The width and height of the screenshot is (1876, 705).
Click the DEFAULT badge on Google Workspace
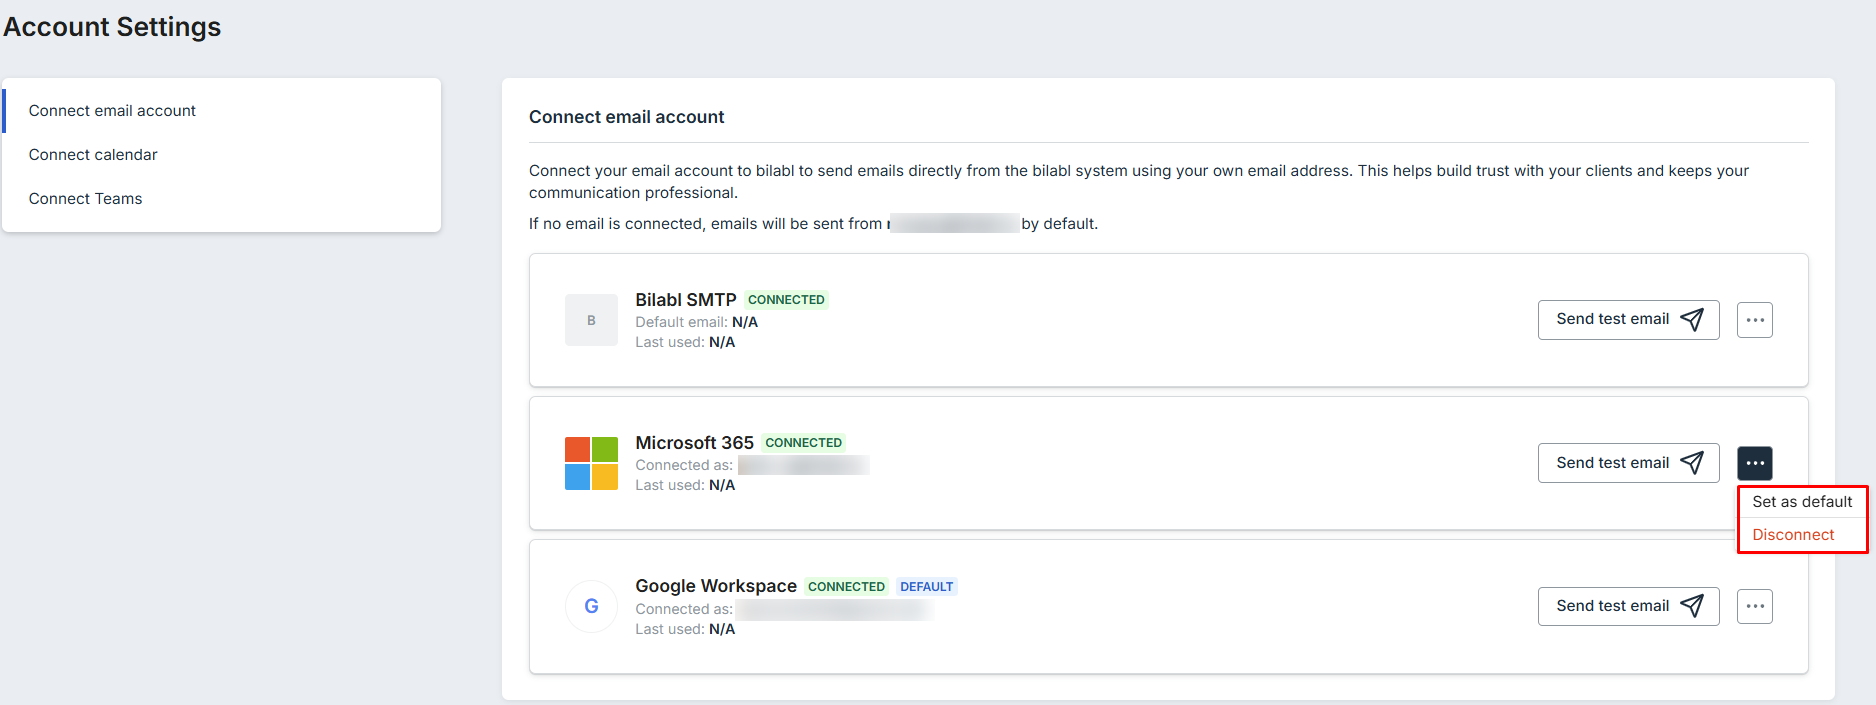click(x=926, y=587)
